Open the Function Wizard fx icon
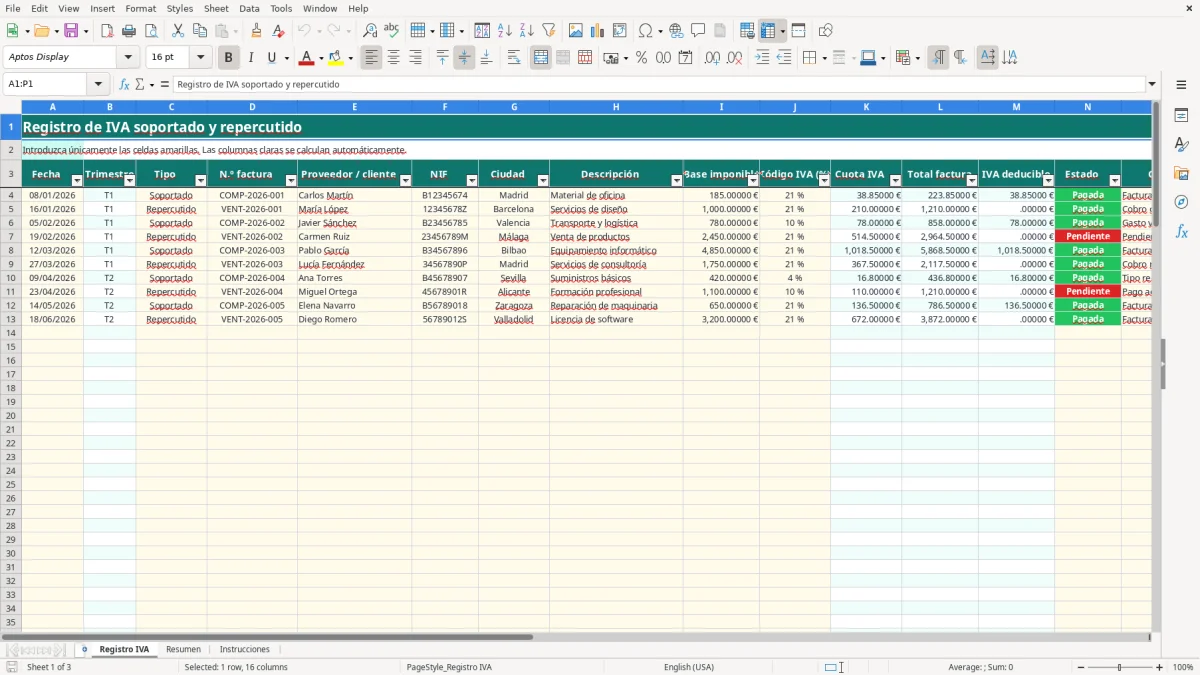This screenshot has height=675, width=1200. click(124, 85)
